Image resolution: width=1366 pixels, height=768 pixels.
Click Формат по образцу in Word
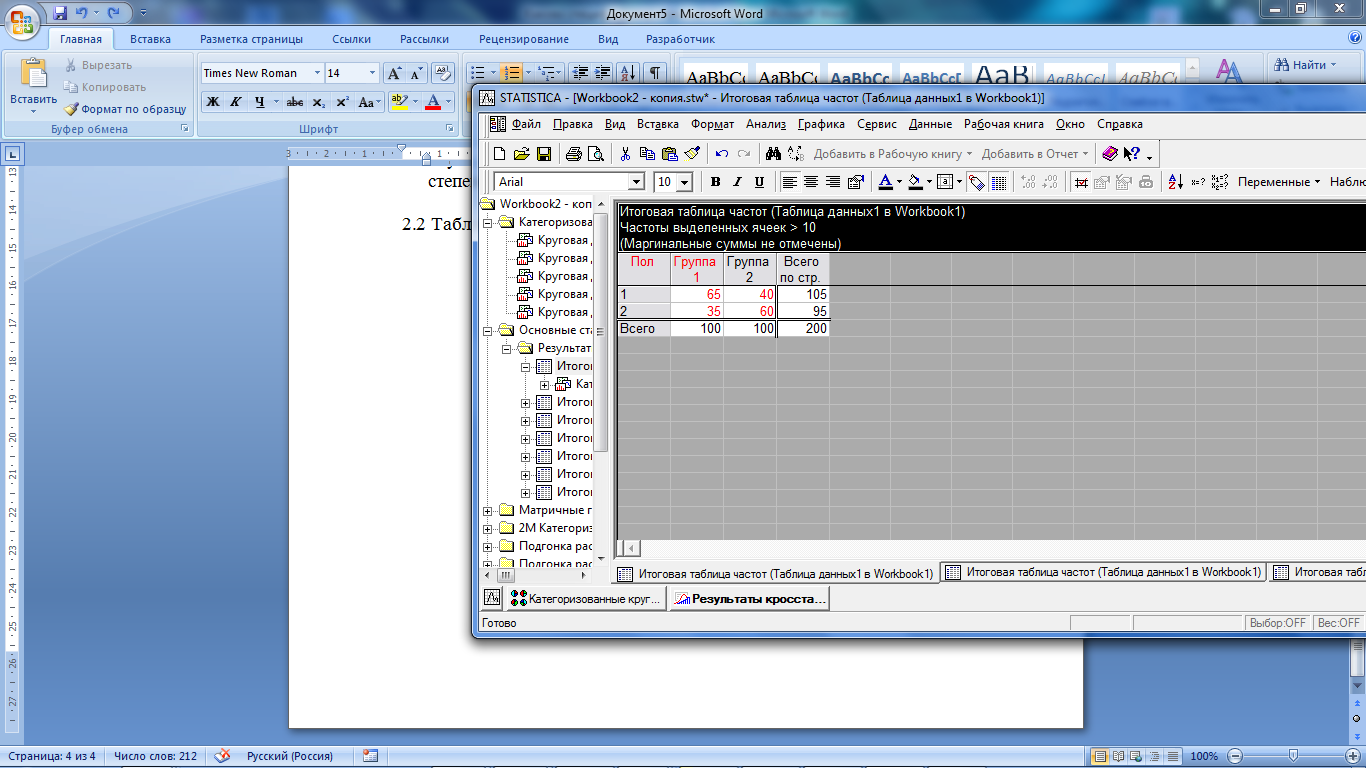tap(126, 109)
